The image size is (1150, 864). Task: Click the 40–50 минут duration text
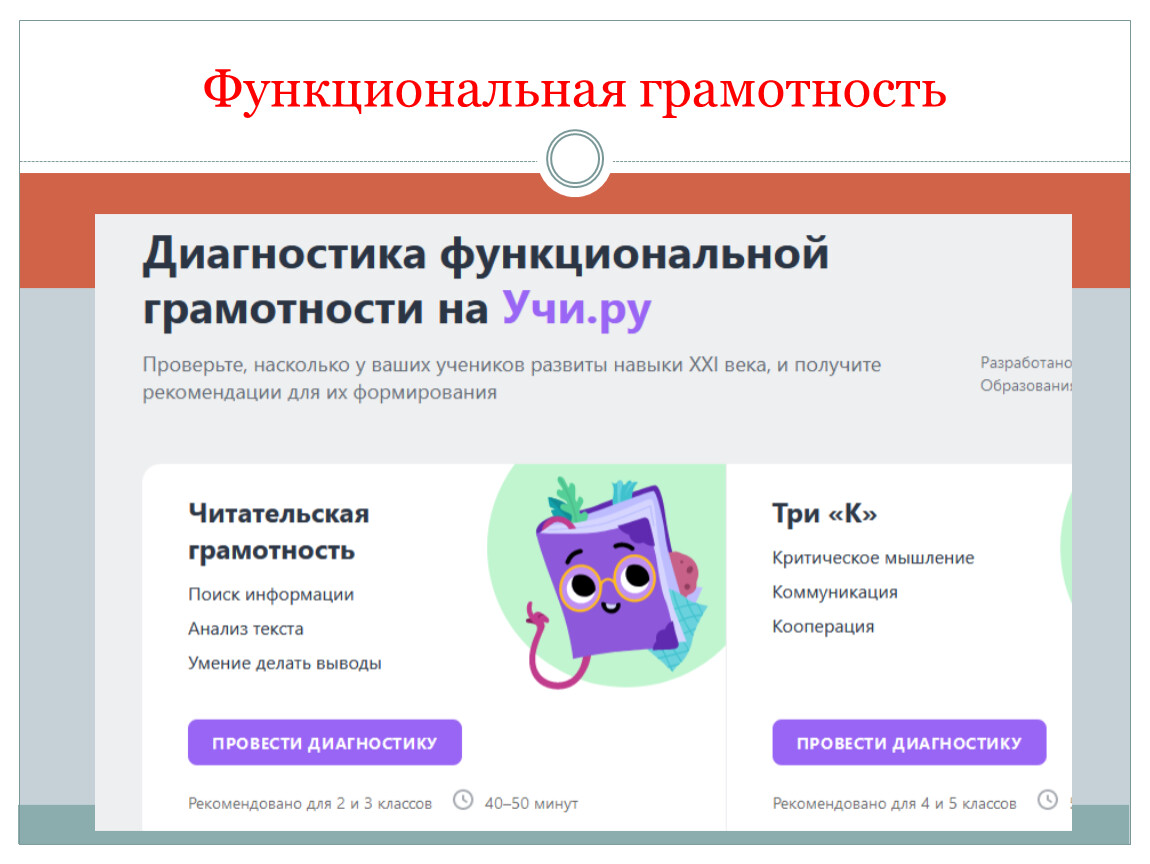tap(531, 803)
